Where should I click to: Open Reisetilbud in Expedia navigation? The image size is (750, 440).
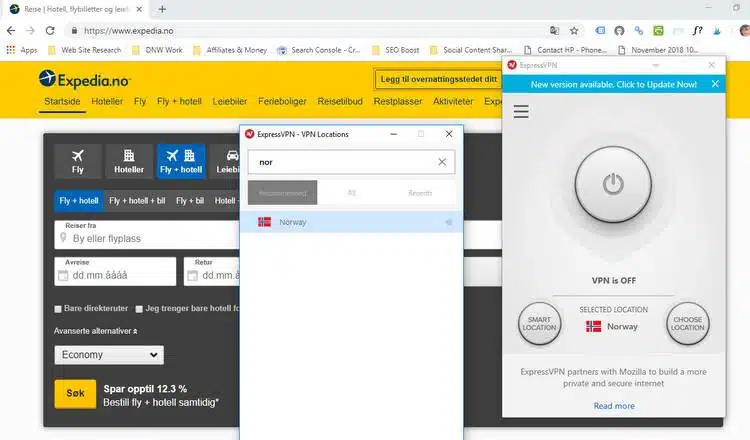point(340,101)
